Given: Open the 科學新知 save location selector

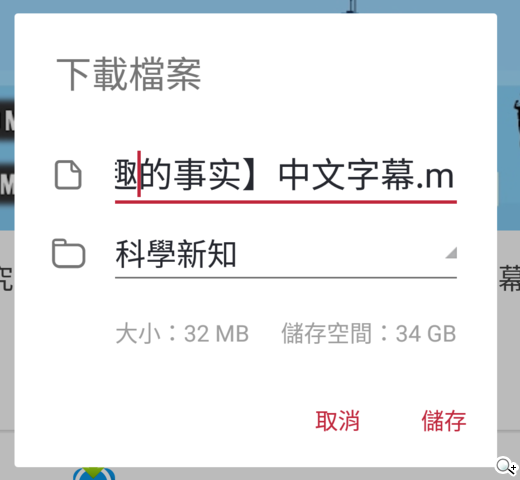Looking at the screenshot, I should click(x=286, y=255).
